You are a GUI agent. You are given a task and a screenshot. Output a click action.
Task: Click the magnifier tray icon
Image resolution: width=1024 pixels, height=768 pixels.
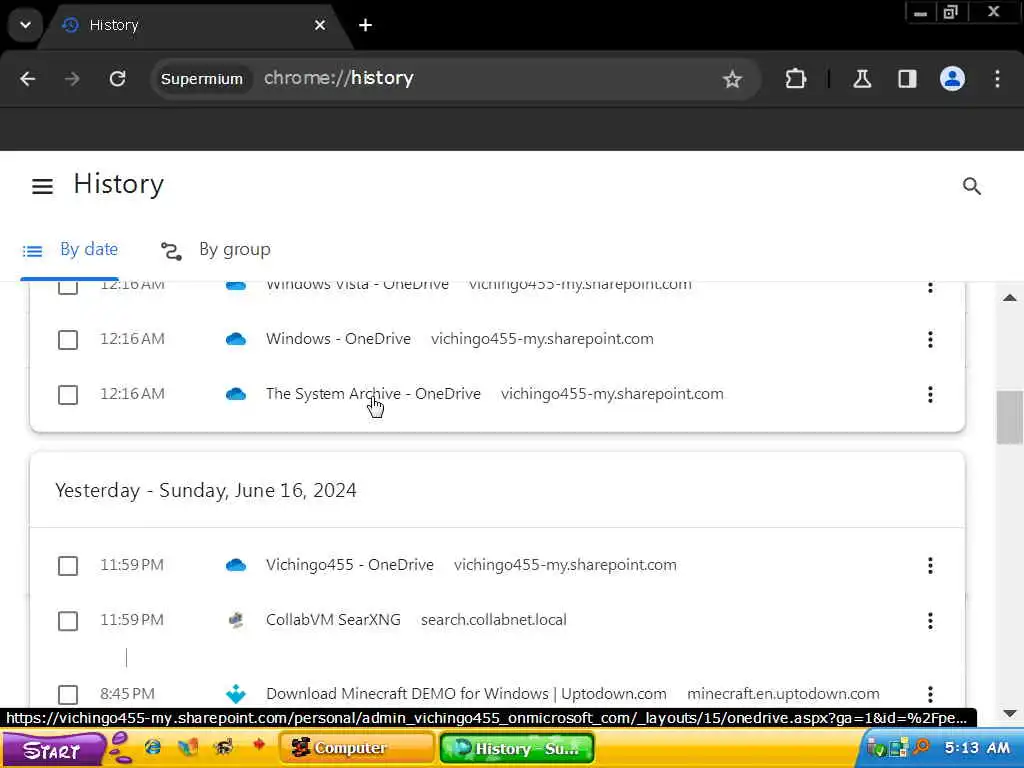click(x=921, y=746)
